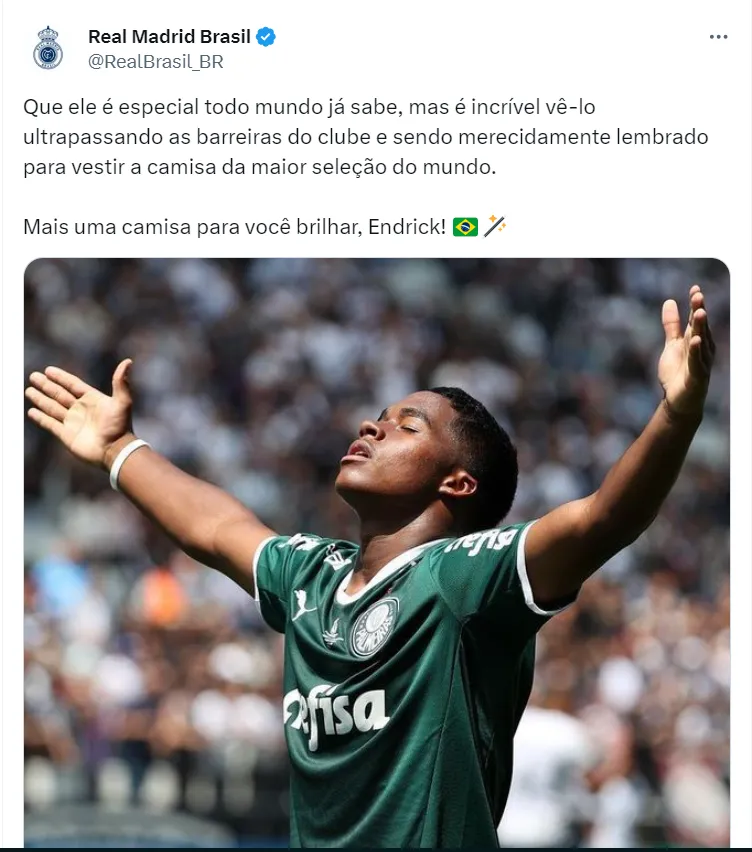Click the blue verified badge
Screen dimensions: 752x852
pyautogui.click(x=266, y=37)
